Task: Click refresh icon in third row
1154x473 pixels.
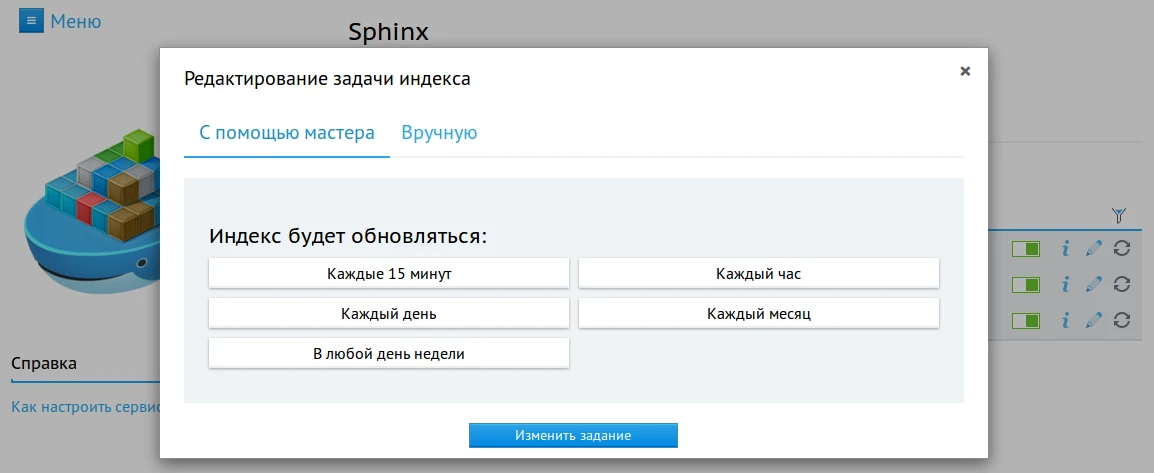Action: [1122, 320]
